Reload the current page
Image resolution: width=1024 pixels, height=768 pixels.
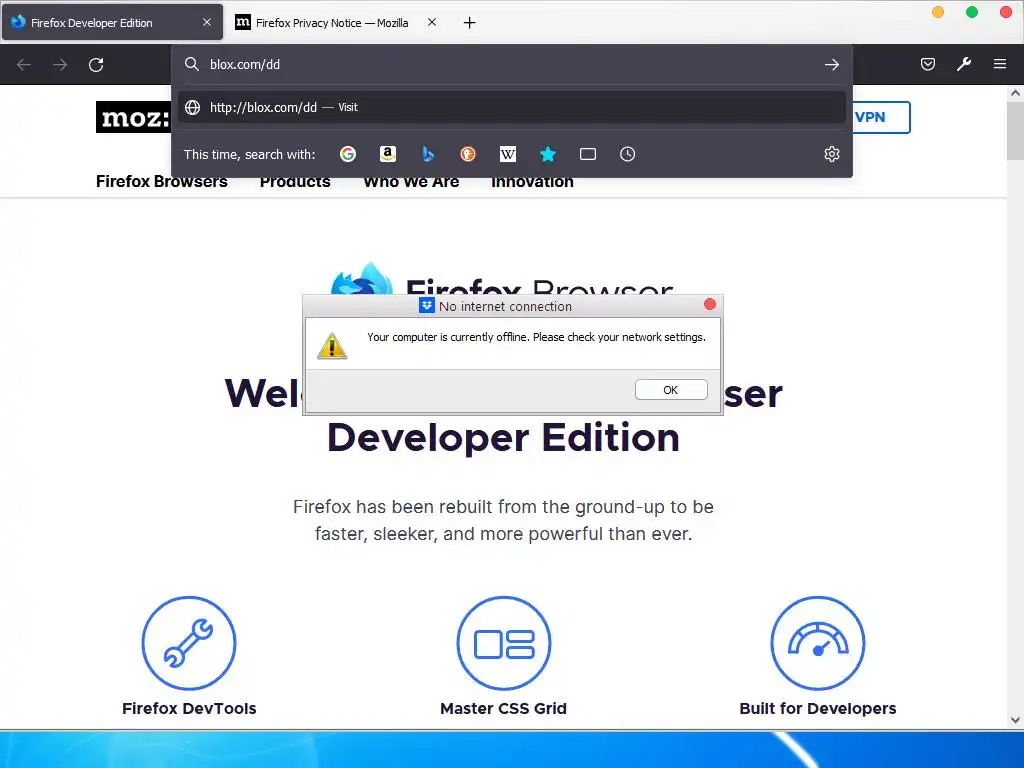coord(96,65)
